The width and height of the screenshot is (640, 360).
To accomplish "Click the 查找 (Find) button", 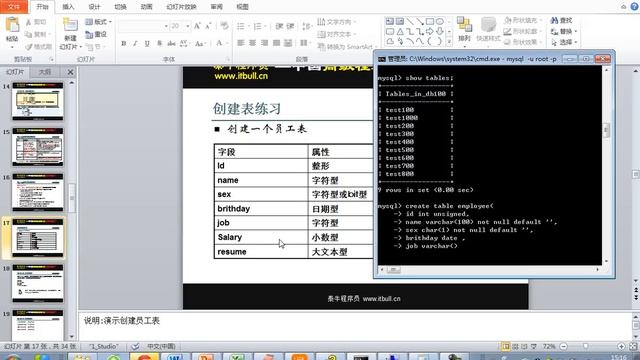I will 562,20.
